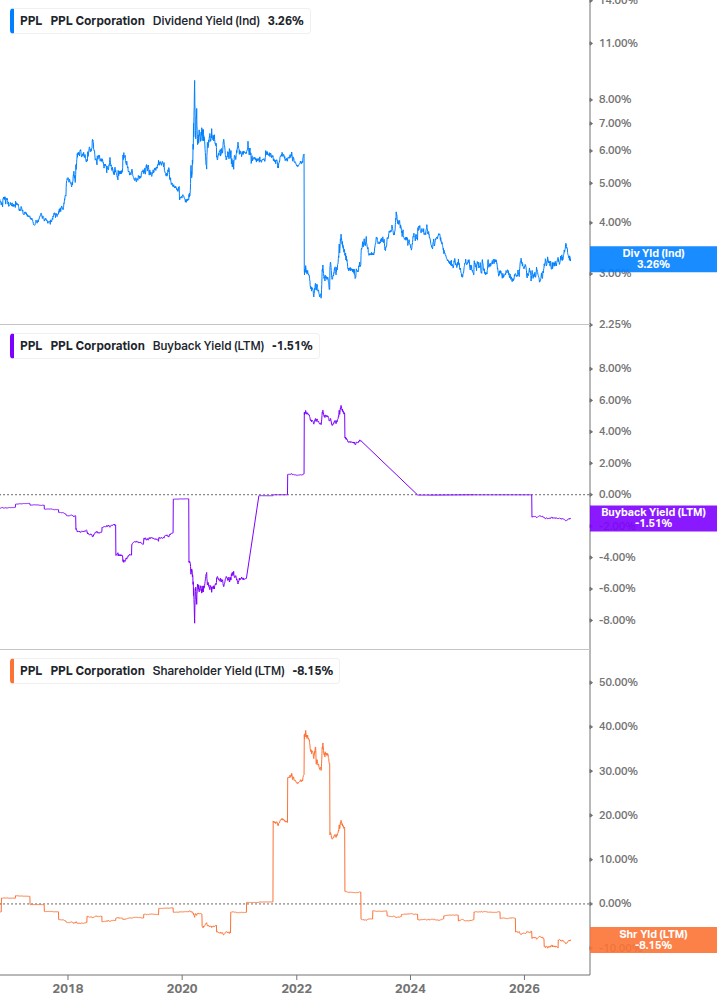Click the 2.25% tick in dividend yield axis
The height and width of the screenshot is (1005, 717).
click(x=615, y=324)
